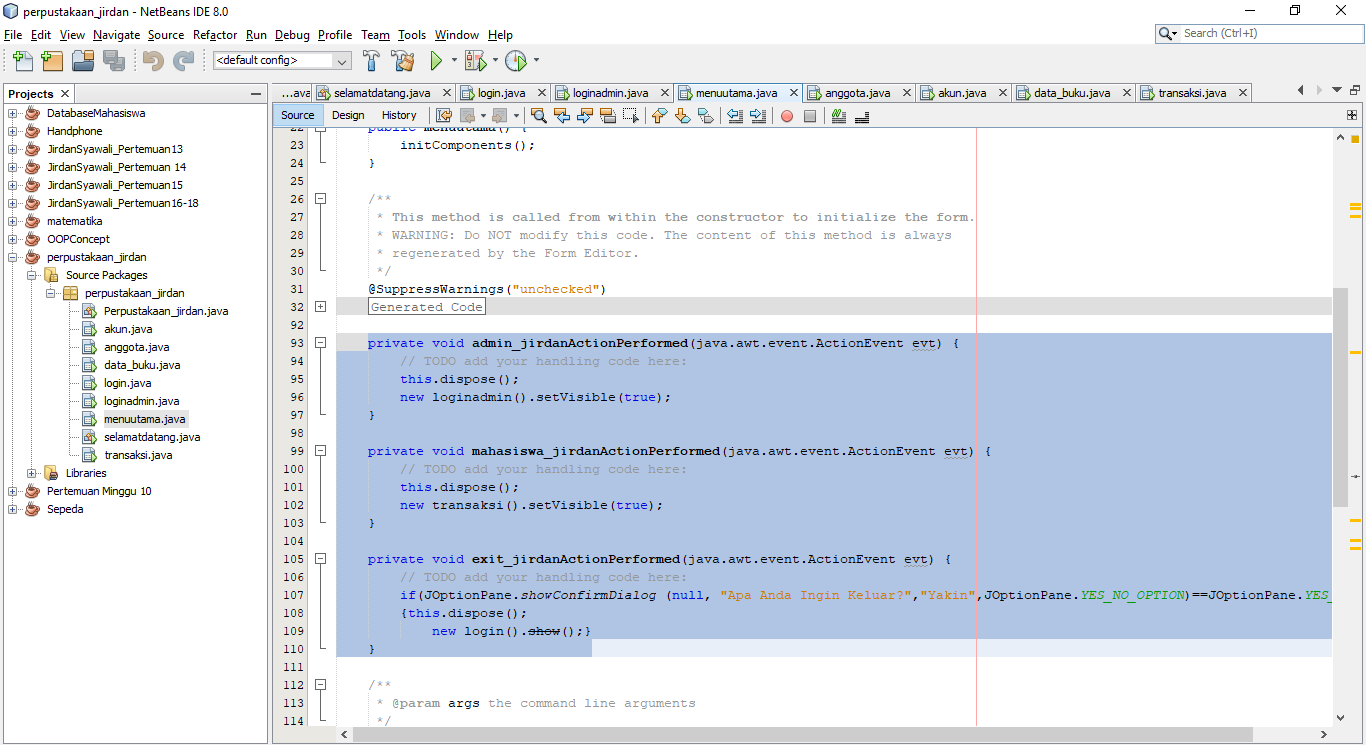This screenshot has height=745, width=1366.
Task: Click the Save All icon
Action: pyautogui.click(x=113, y=61)
